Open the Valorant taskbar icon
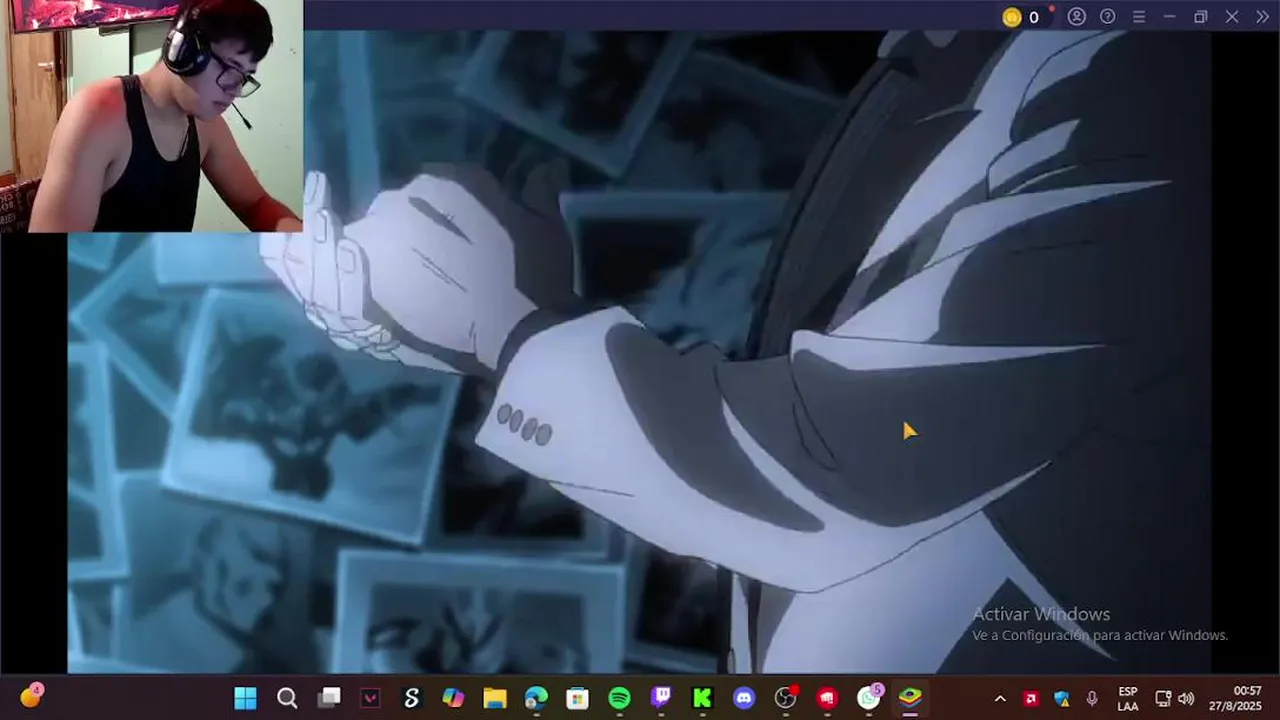1280x720 pixels. [370, 698]
